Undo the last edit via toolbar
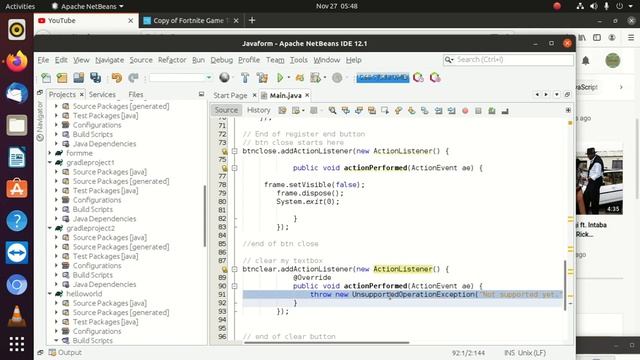This screenshot has width=640, height=360. coord(117,78)
